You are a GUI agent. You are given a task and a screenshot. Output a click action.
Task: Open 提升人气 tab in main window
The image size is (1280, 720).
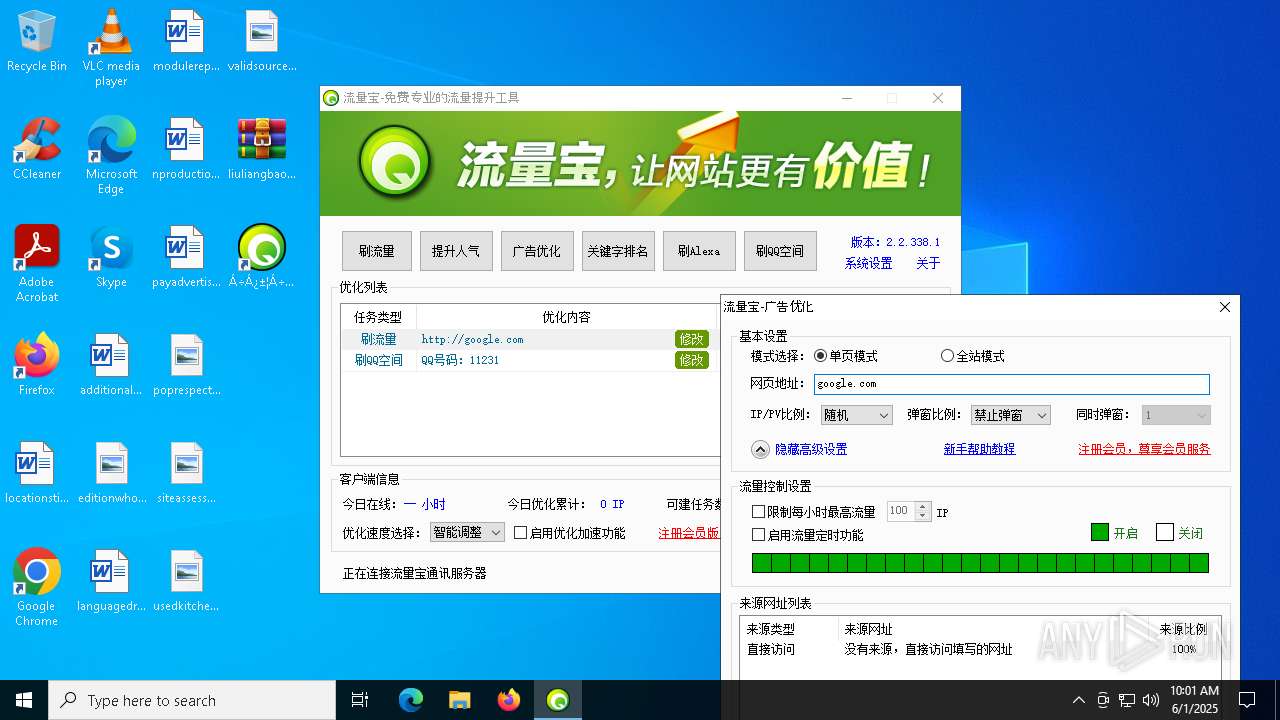pos(456,251)
